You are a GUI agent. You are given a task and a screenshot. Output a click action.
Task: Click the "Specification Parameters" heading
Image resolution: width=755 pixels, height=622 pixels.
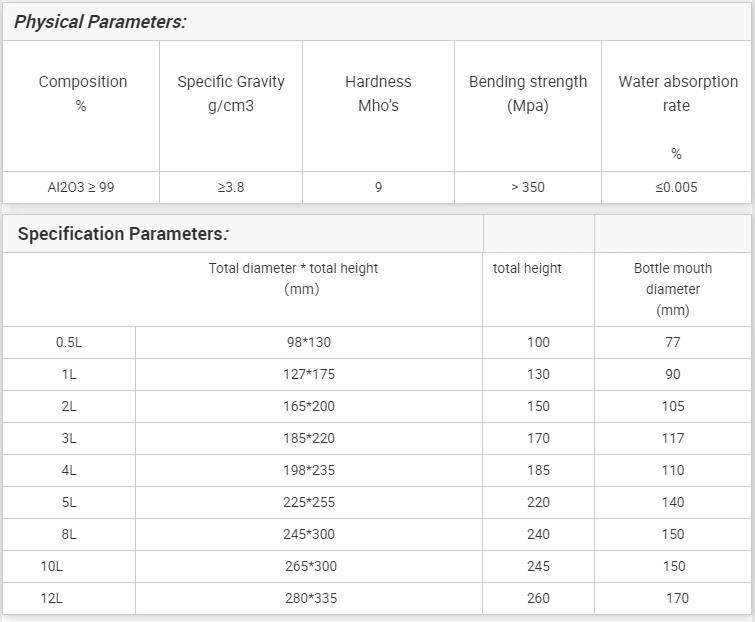click(124, 235)
